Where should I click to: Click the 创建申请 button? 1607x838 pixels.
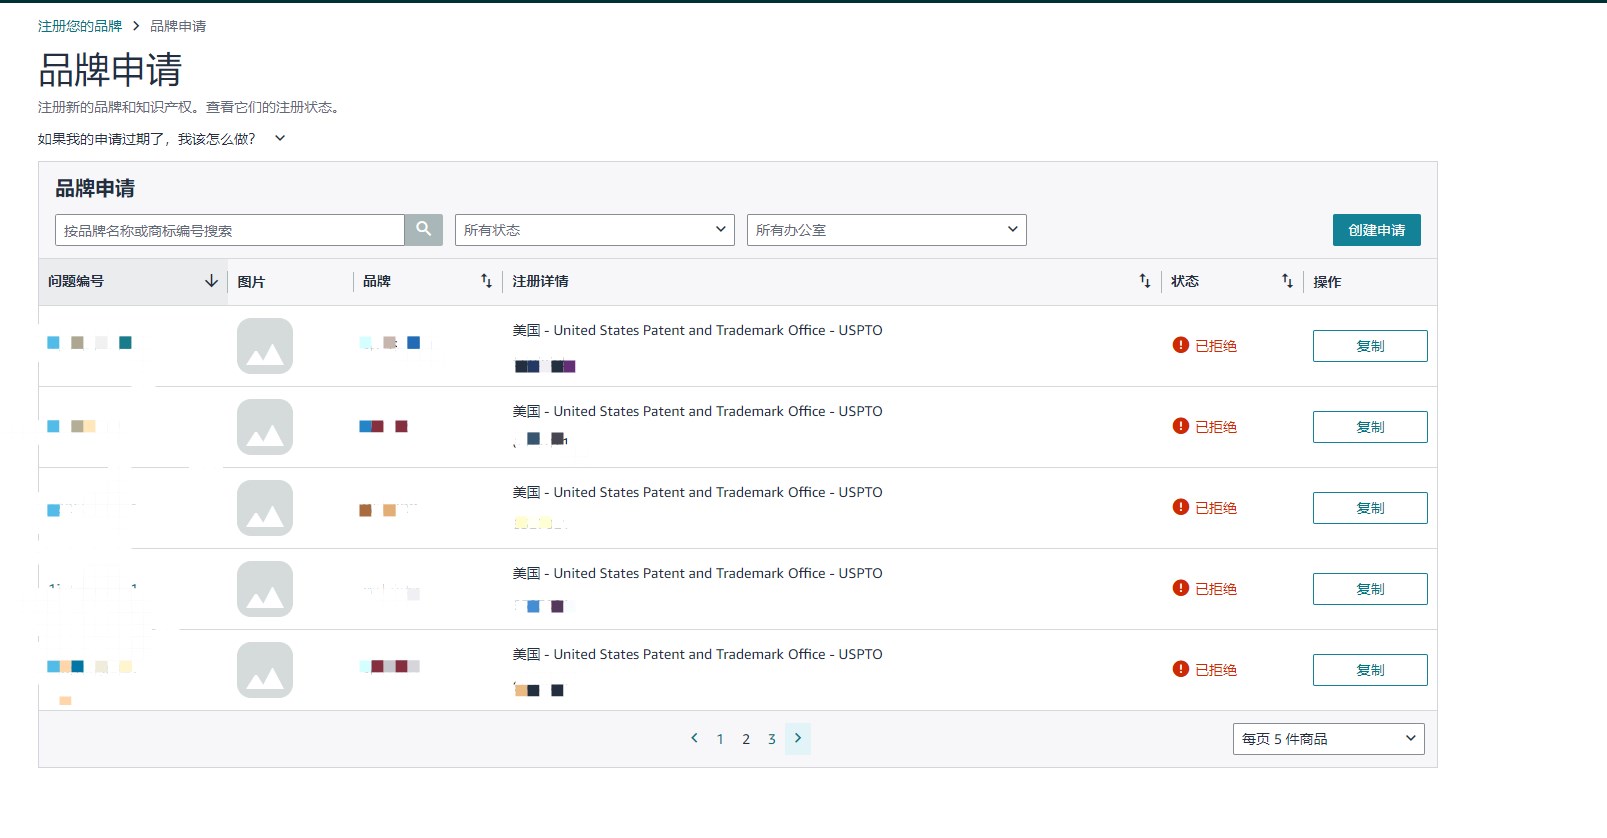(x=1376, y=230)
